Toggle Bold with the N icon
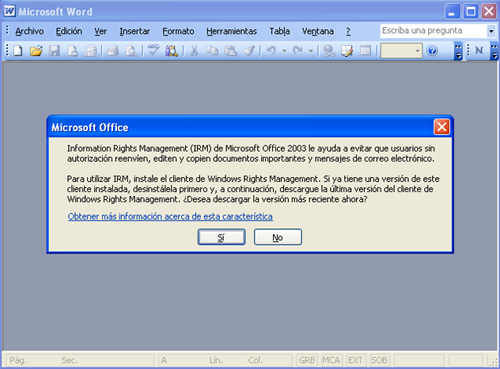 pyautogui.click(x=479, y=51)
